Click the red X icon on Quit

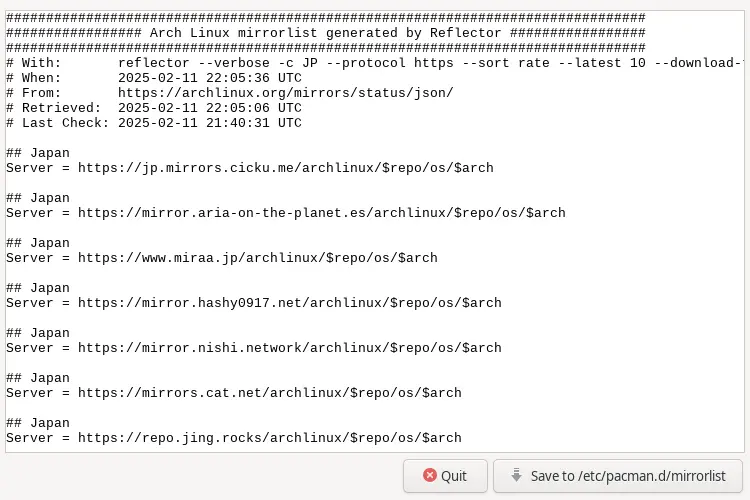coord(430,476)
